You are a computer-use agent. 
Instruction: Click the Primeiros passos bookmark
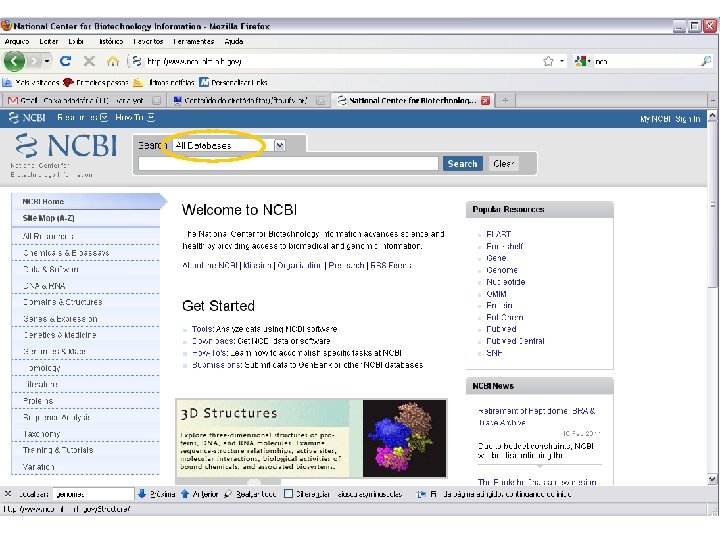96,83
